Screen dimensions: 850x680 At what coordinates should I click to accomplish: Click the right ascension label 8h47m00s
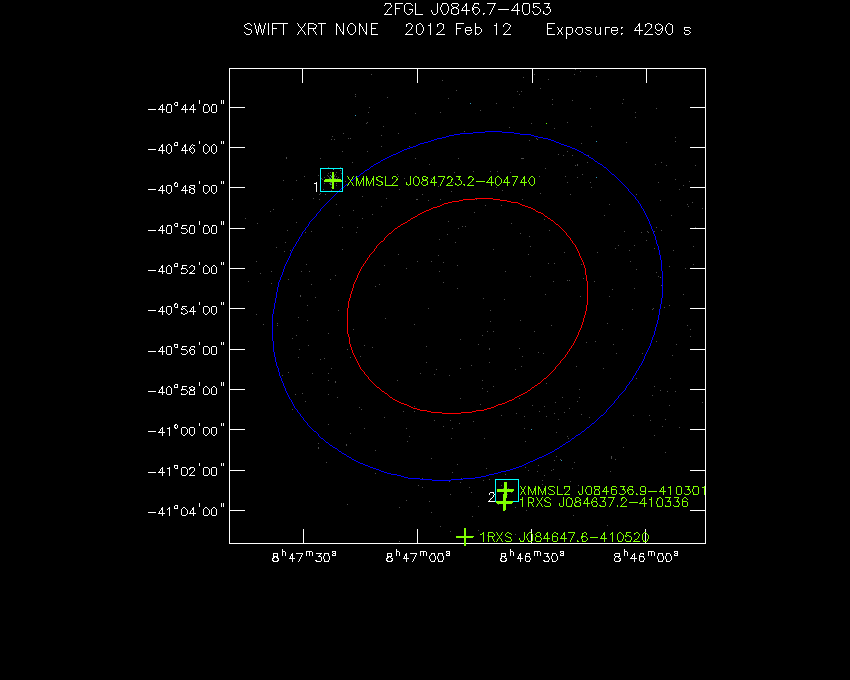418,557
